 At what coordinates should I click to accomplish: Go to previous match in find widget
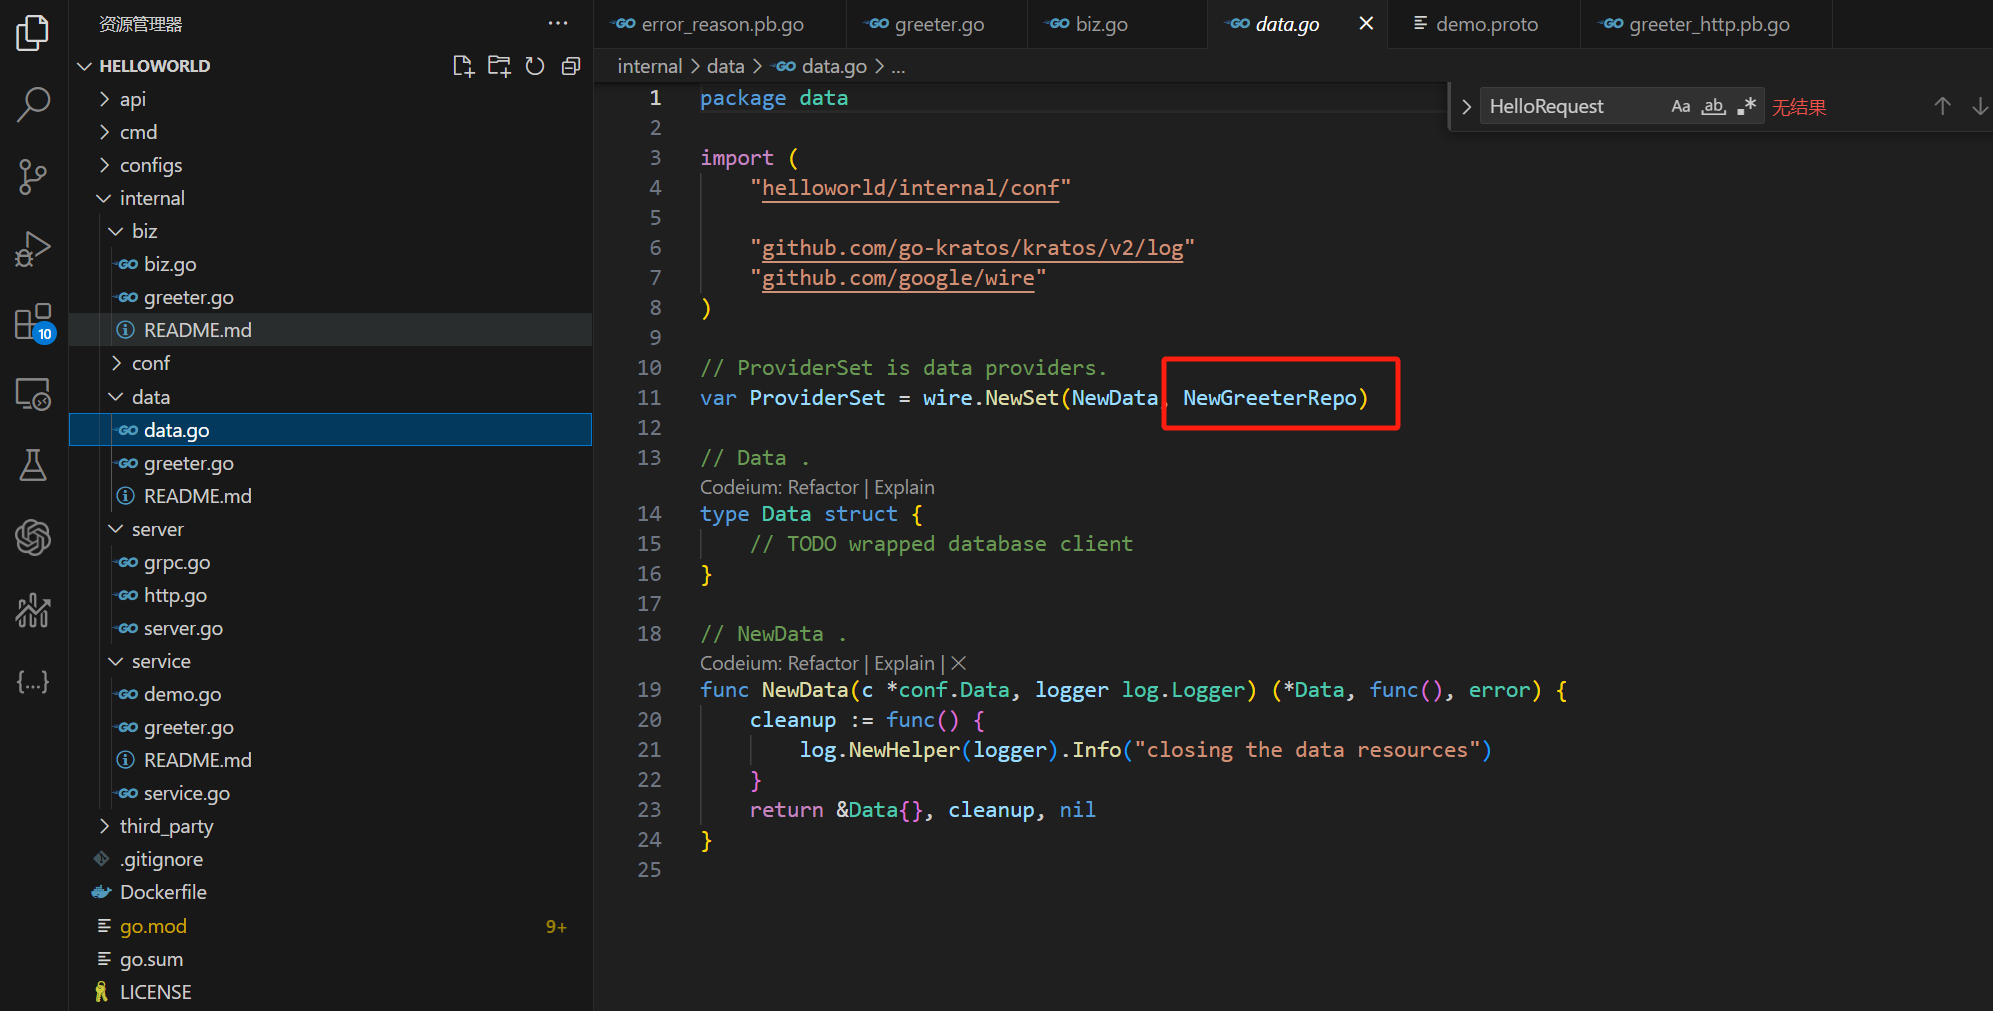pos(1942,106)
